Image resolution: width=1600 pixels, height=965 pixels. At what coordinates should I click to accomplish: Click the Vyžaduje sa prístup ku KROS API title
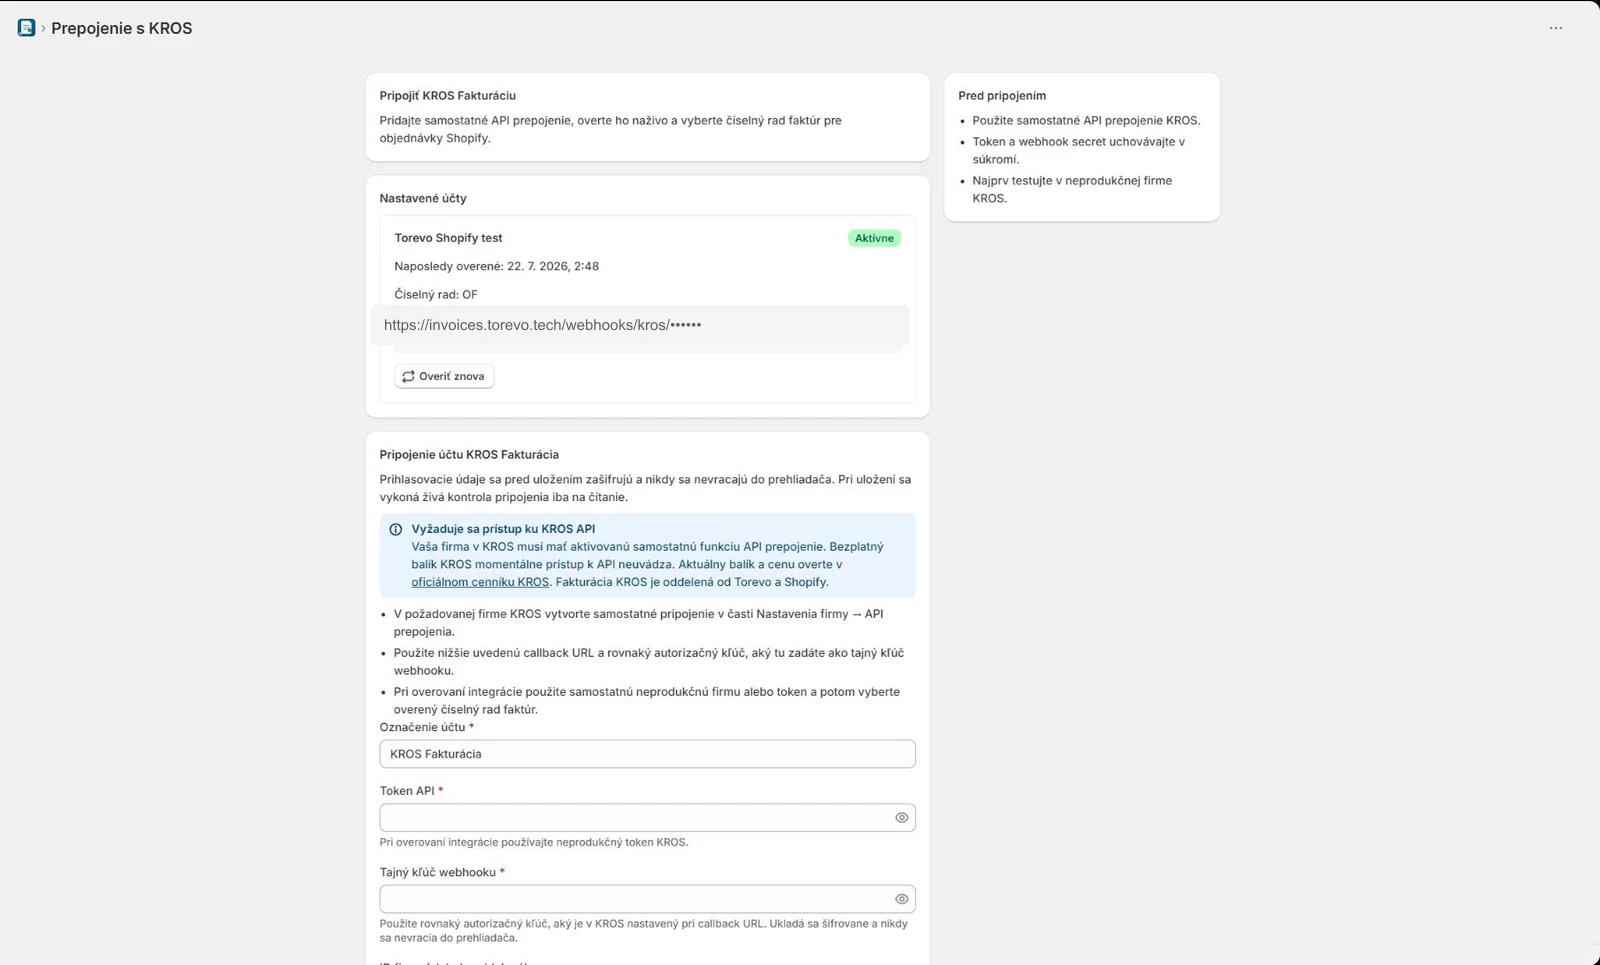point(503,529)
